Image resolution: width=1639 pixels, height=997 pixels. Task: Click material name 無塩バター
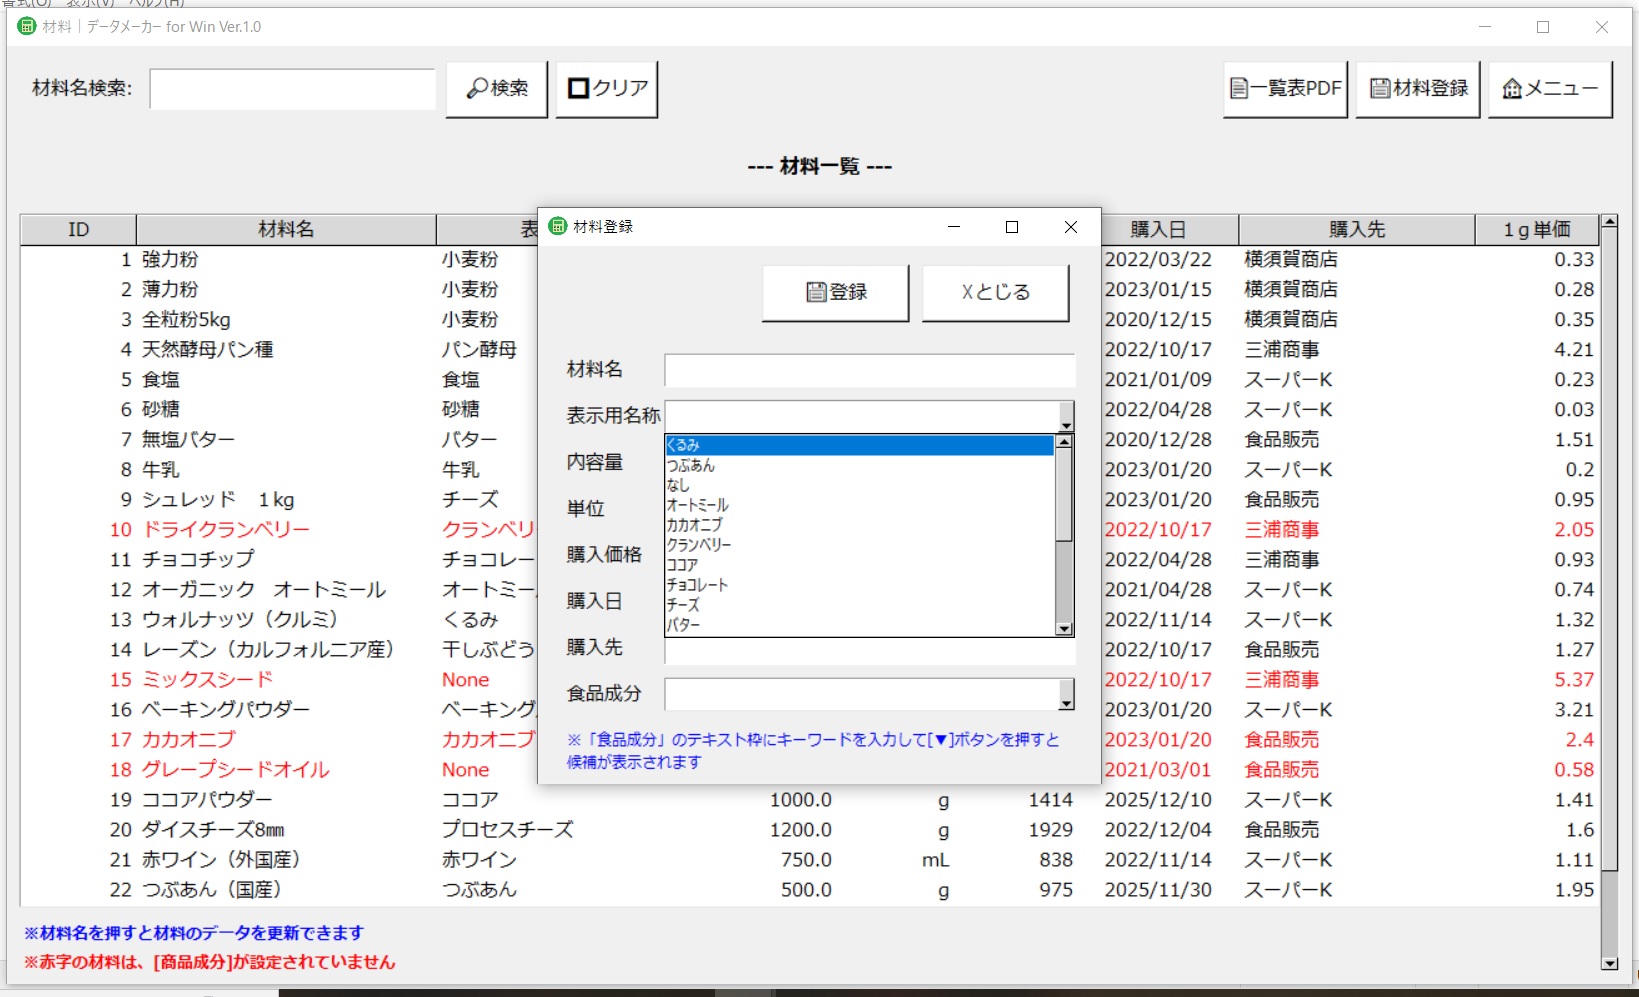pyautogui.click(x=189, y=440)
